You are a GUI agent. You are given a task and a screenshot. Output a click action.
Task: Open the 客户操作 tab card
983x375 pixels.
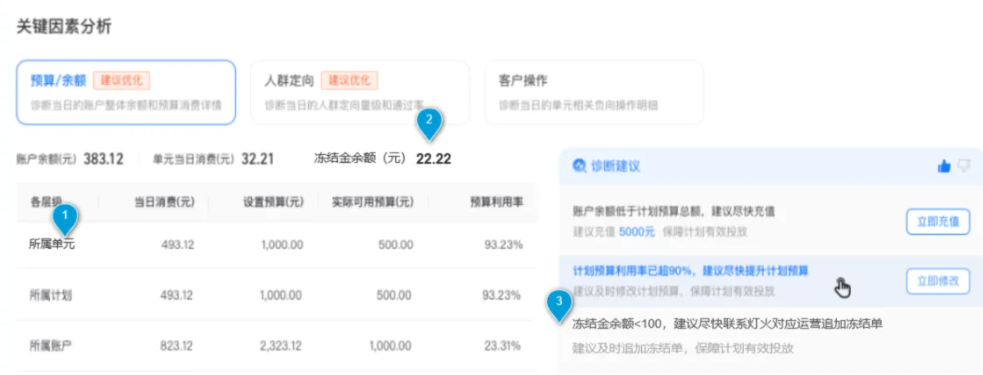(594, 93)
